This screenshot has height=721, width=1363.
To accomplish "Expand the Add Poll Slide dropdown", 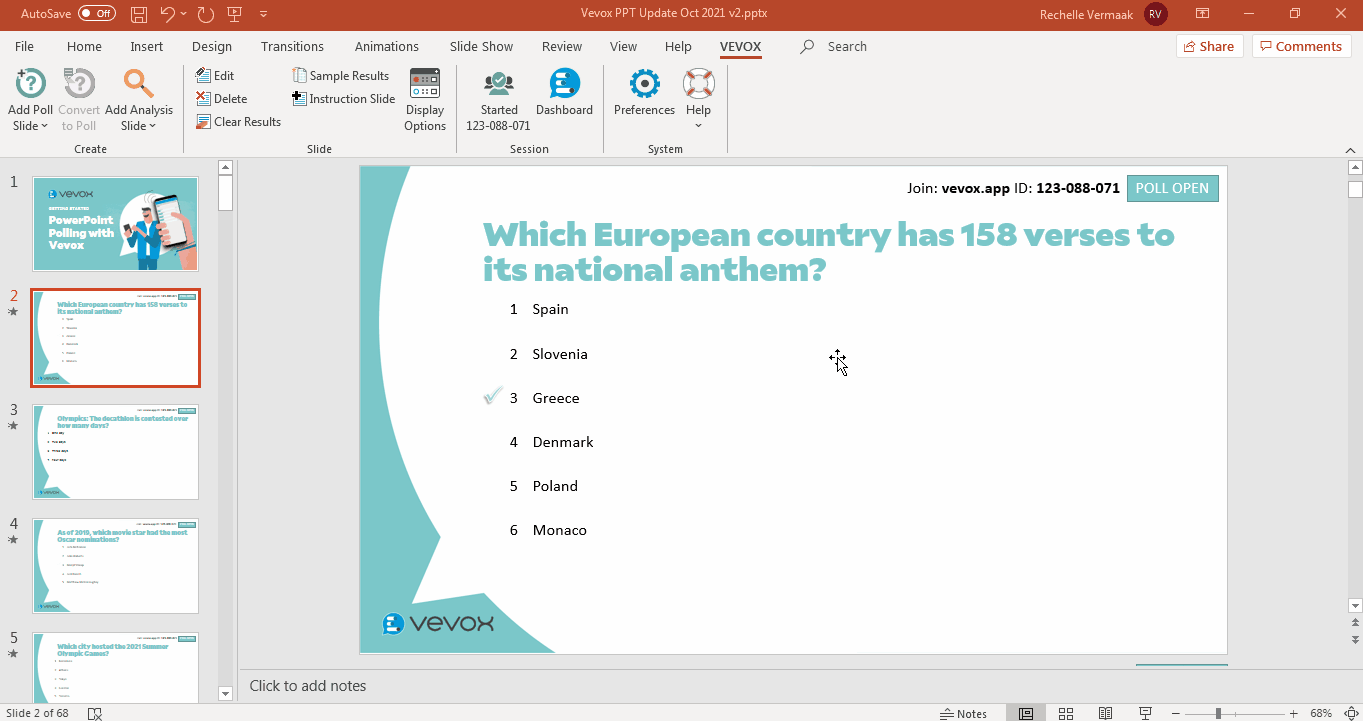I will (31, 126).
